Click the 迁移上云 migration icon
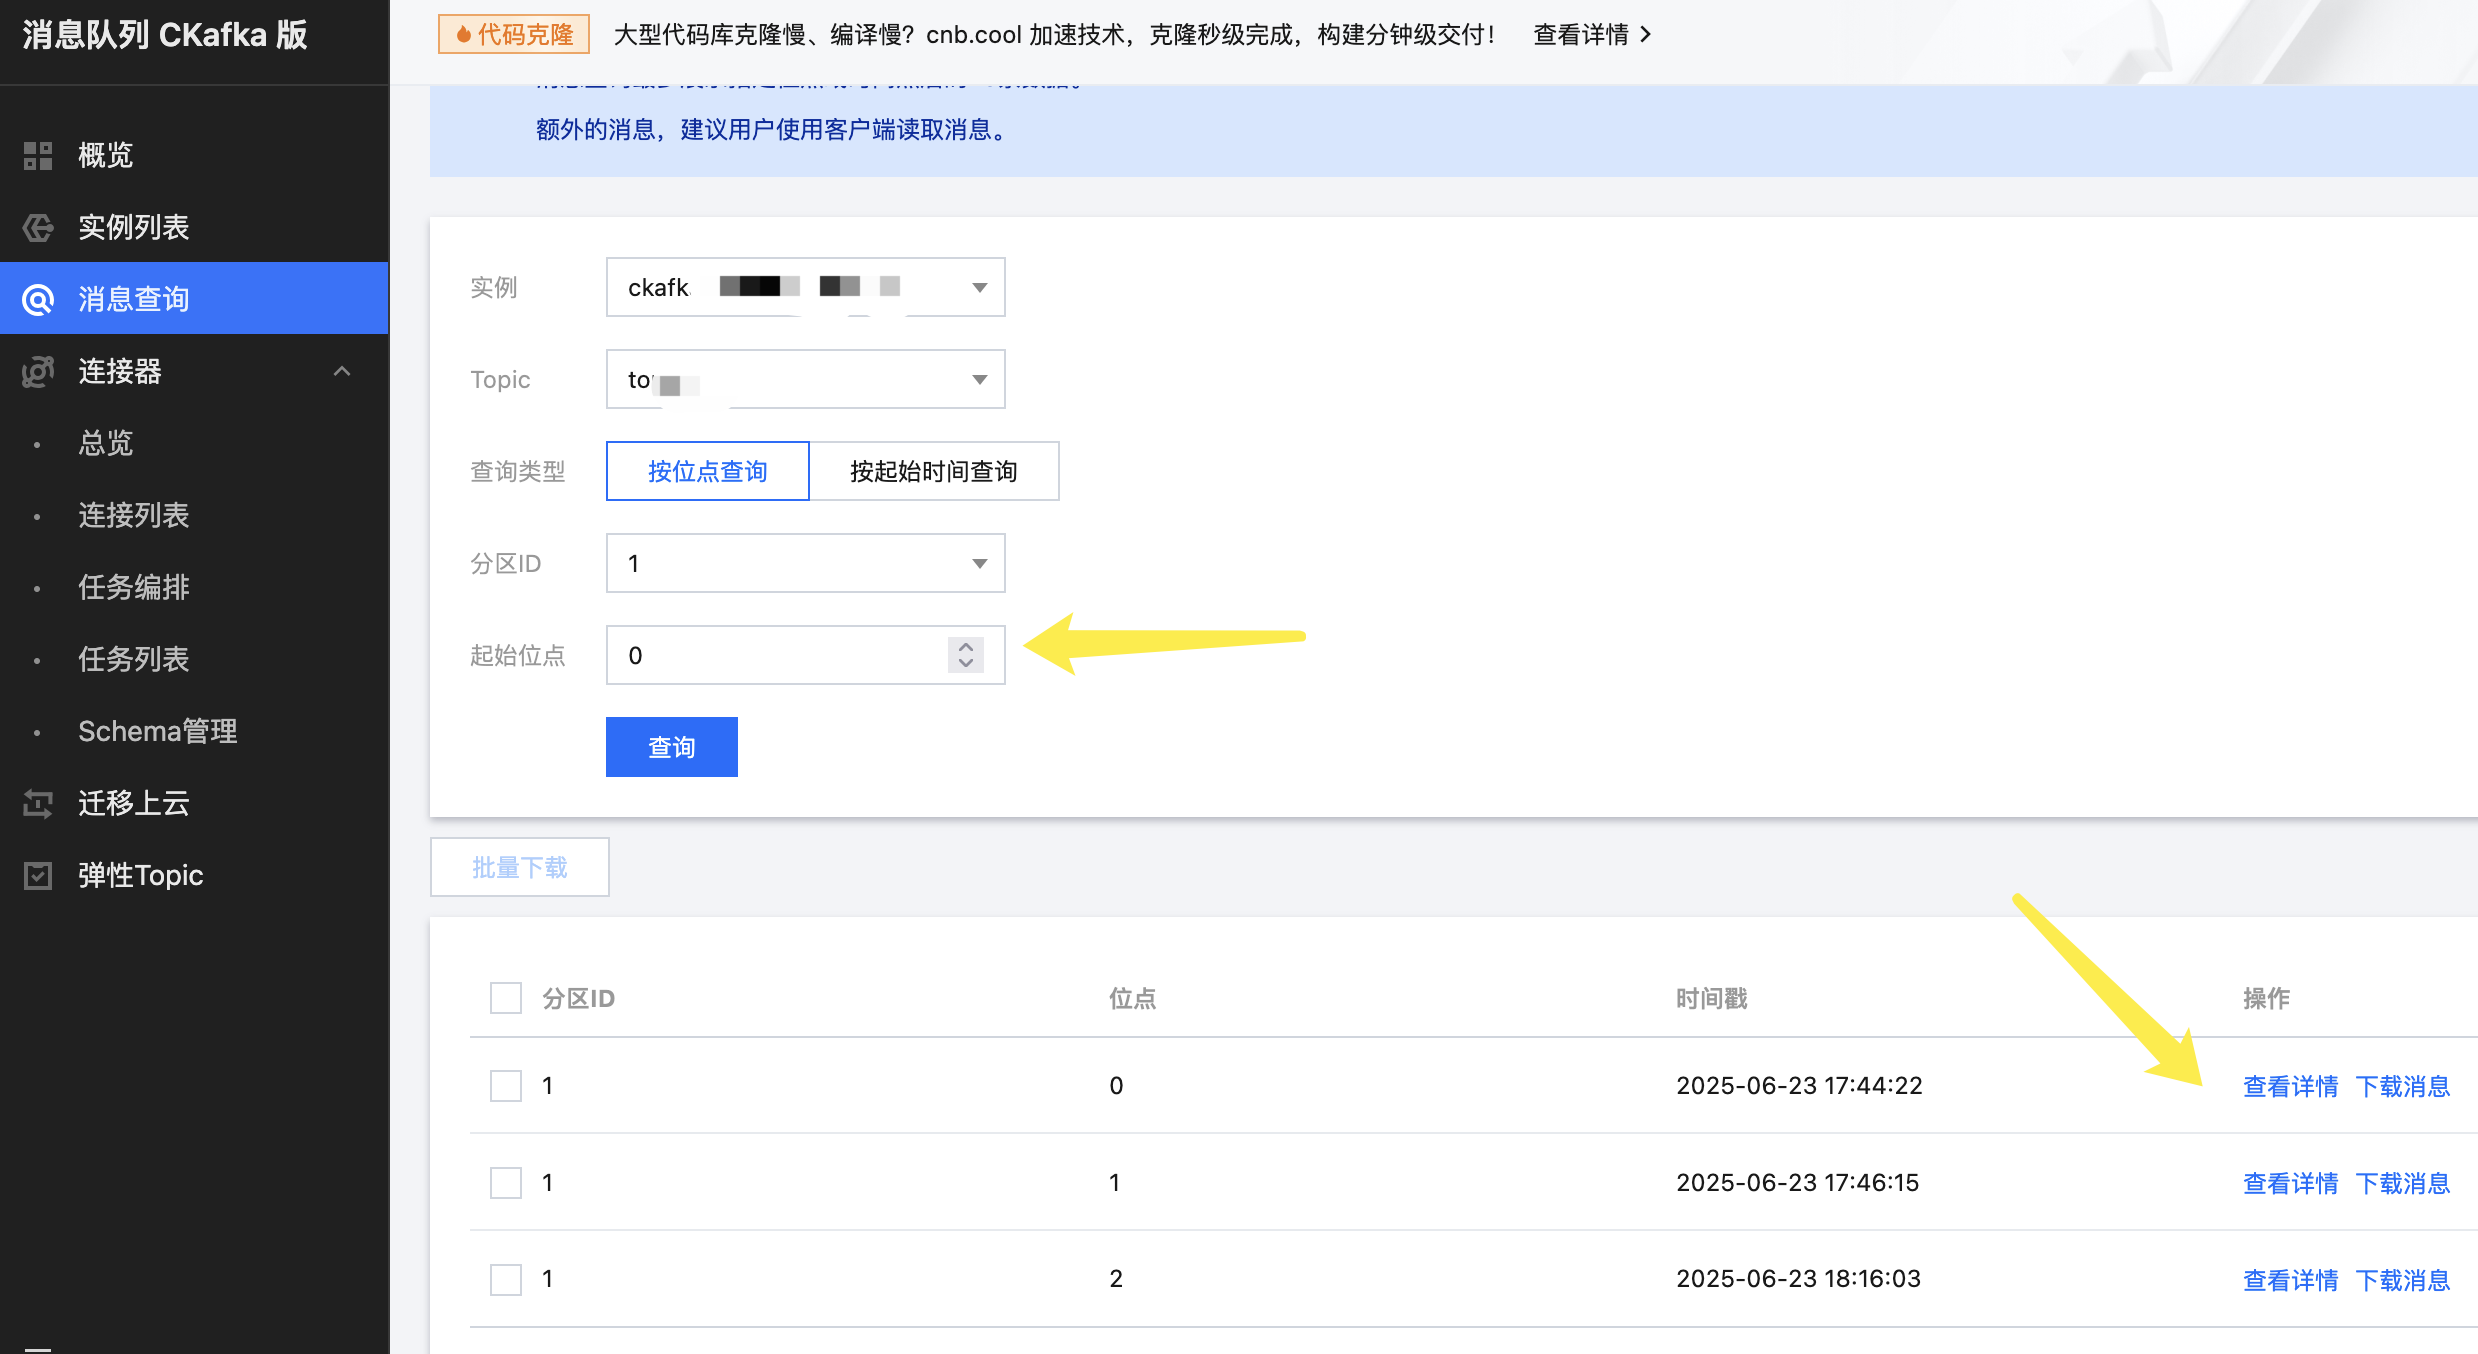Viewport: 2478px width, 1354px height. (x=38, y=803)
